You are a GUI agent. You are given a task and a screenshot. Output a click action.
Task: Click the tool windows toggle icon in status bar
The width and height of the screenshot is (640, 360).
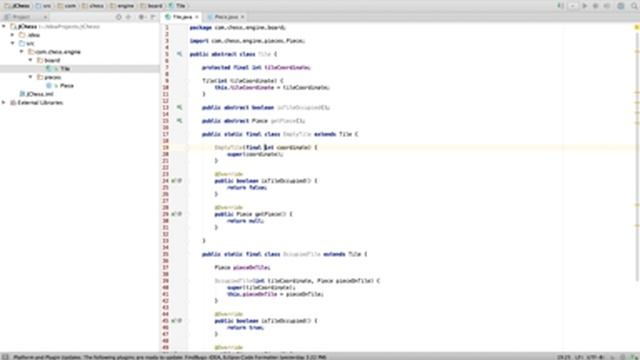point(5,357)
